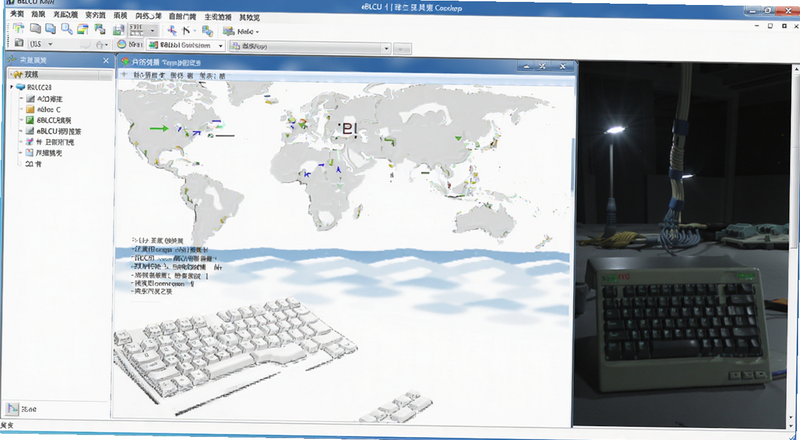
Task: Click the colorful stacked window layers icon
Action: coord(83,30)
